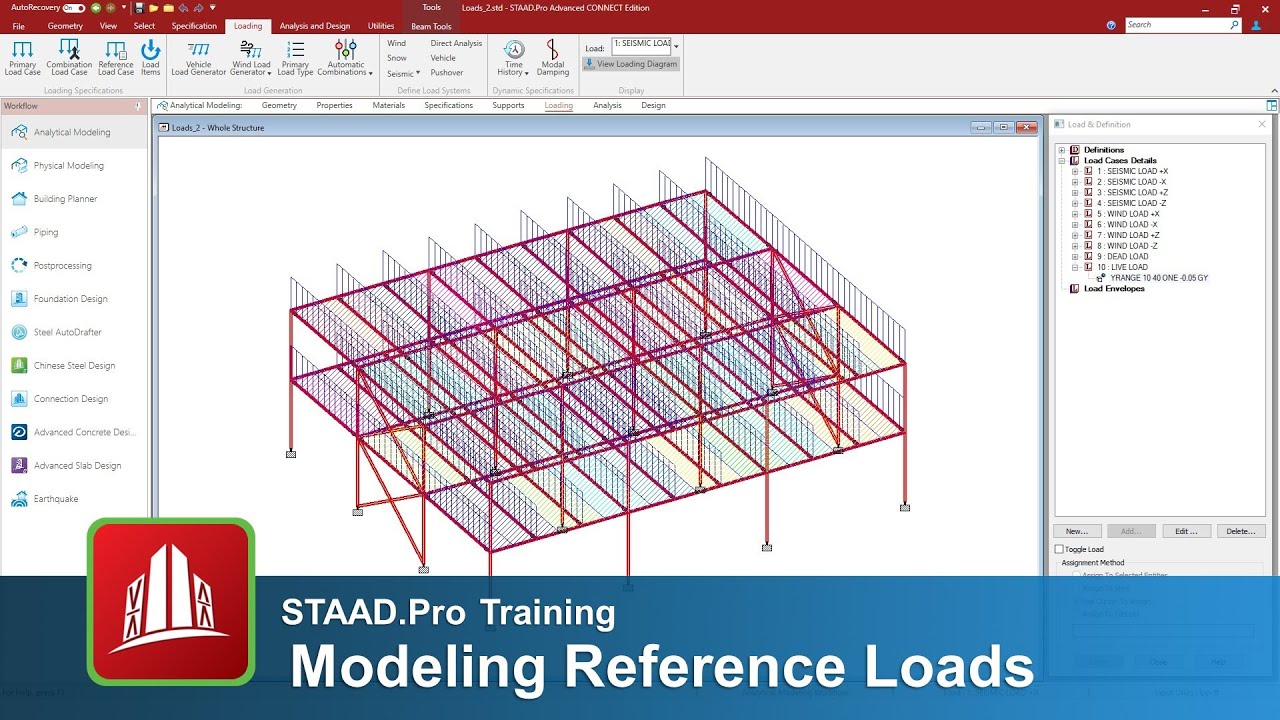Go to the Materials page tab
Screen dimensions: 1280x720
click(x=388, y=105)
